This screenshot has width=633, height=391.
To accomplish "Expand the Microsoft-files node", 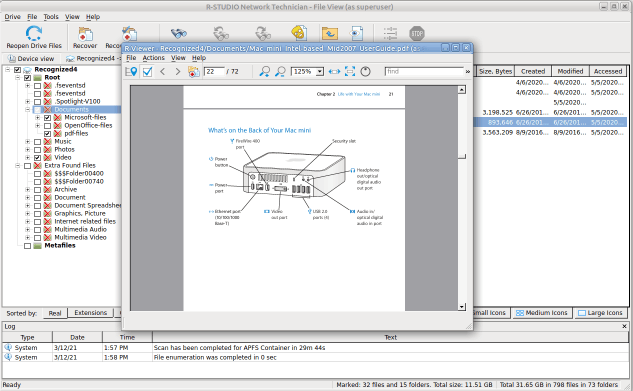I will 38,117.
